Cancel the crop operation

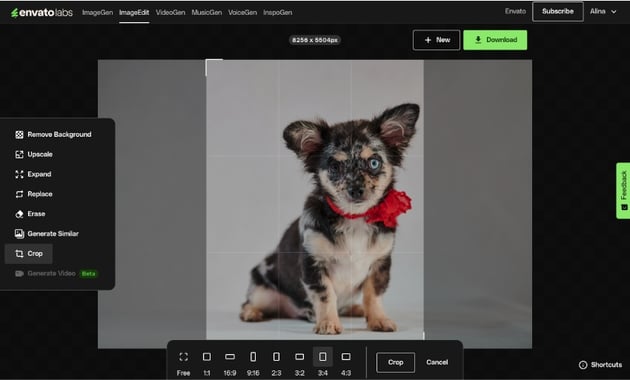click(437, 362)
